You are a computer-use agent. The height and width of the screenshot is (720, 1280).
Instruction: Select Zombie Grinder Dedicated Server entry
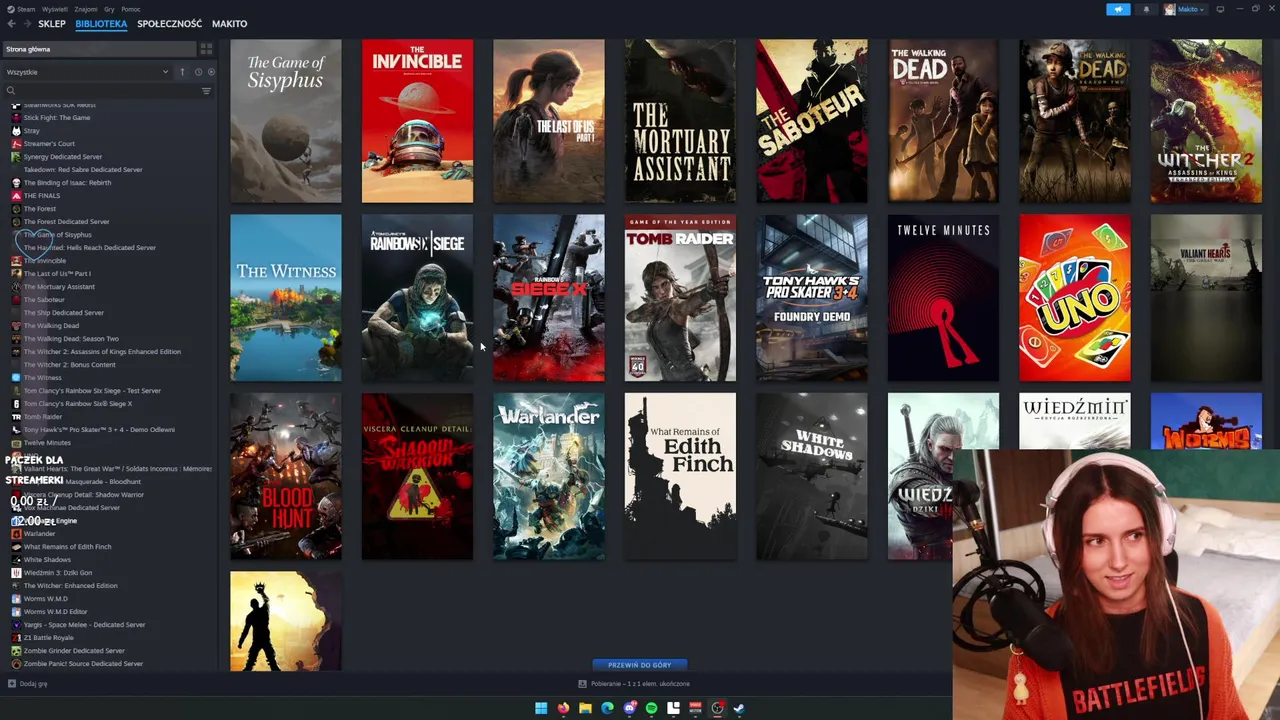coord(73,651)
